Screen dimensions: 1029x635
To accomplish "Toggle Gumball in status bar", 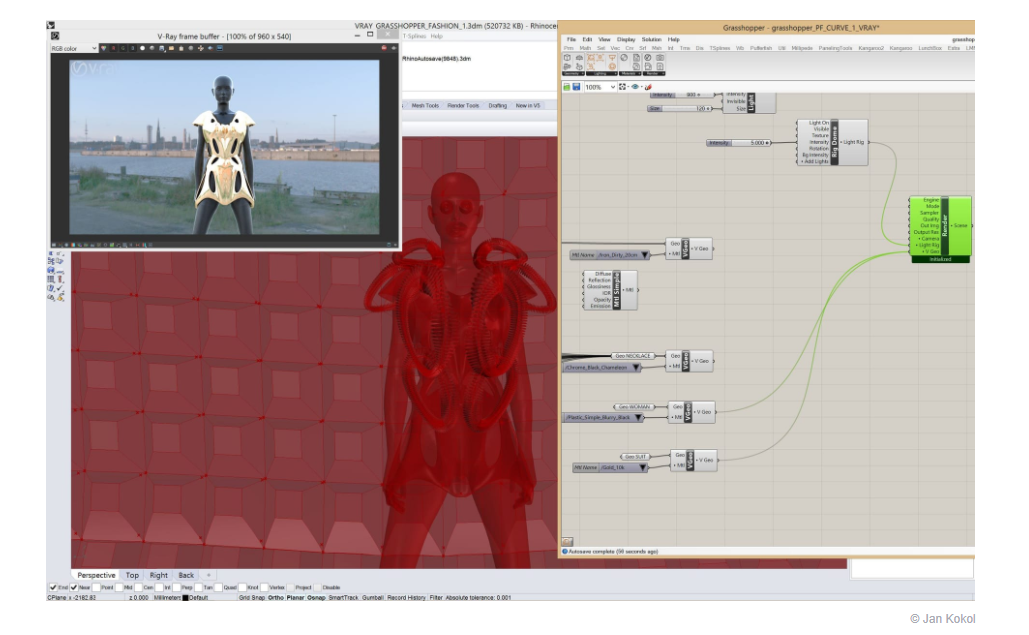I will click(373, 598).
